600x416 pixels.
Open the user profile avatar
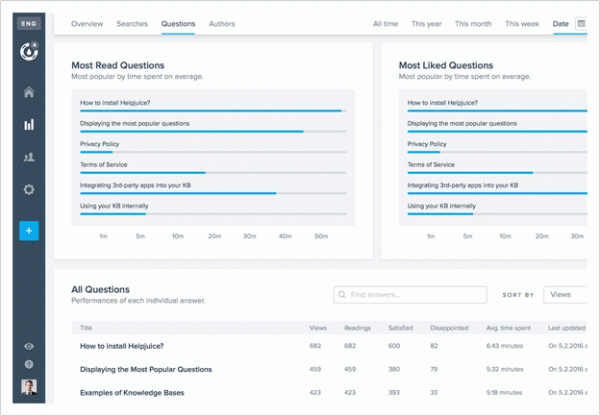29,389
